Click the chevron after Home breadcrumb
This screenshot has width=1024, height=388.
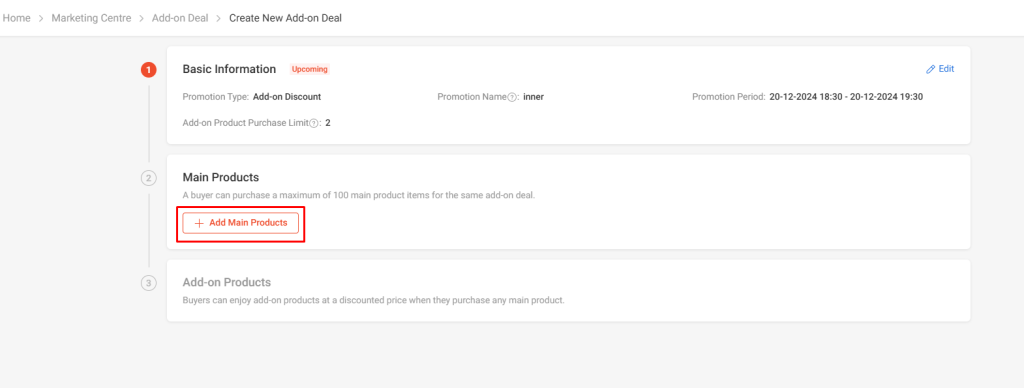[x=41, y=18]
